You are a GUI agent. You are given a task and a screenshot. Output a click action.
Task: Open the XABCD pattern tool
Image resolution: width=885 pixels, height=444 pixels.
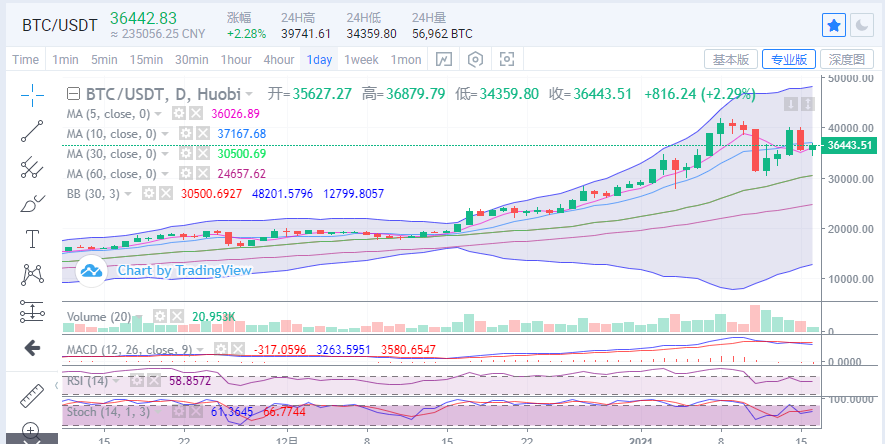coord(32,274)
